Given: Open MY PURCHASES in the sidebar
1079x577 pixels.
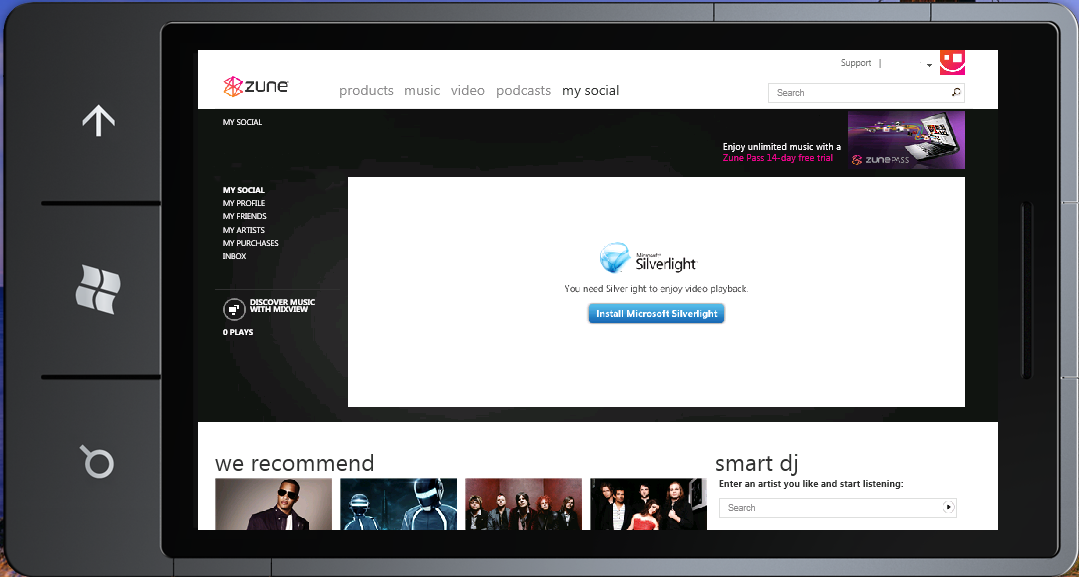Looking at the screenshot, I should coord(250,243).
